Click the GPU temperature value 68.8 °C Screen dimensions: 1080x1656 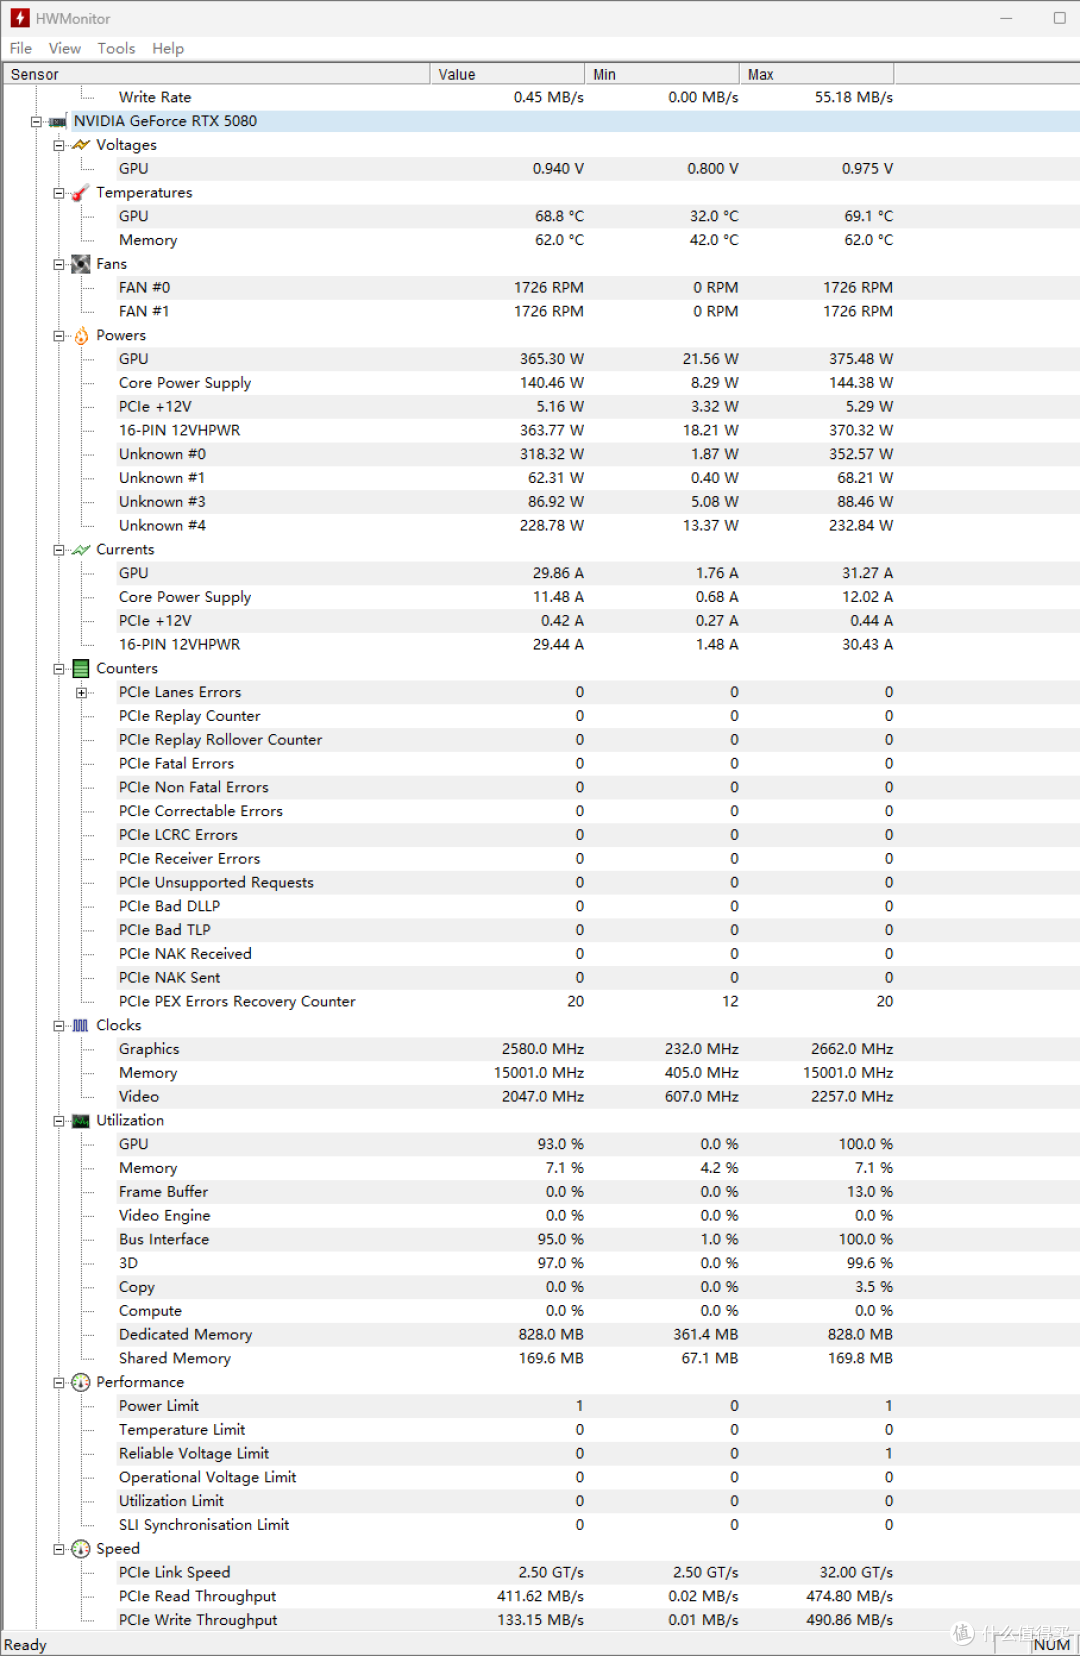pos(560,216)
